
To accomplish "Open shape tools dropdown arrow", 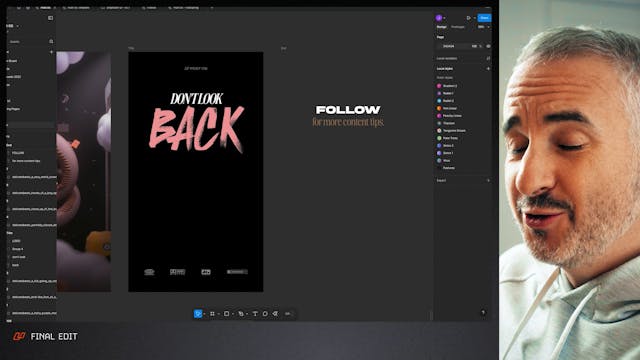I will [233, 314].
